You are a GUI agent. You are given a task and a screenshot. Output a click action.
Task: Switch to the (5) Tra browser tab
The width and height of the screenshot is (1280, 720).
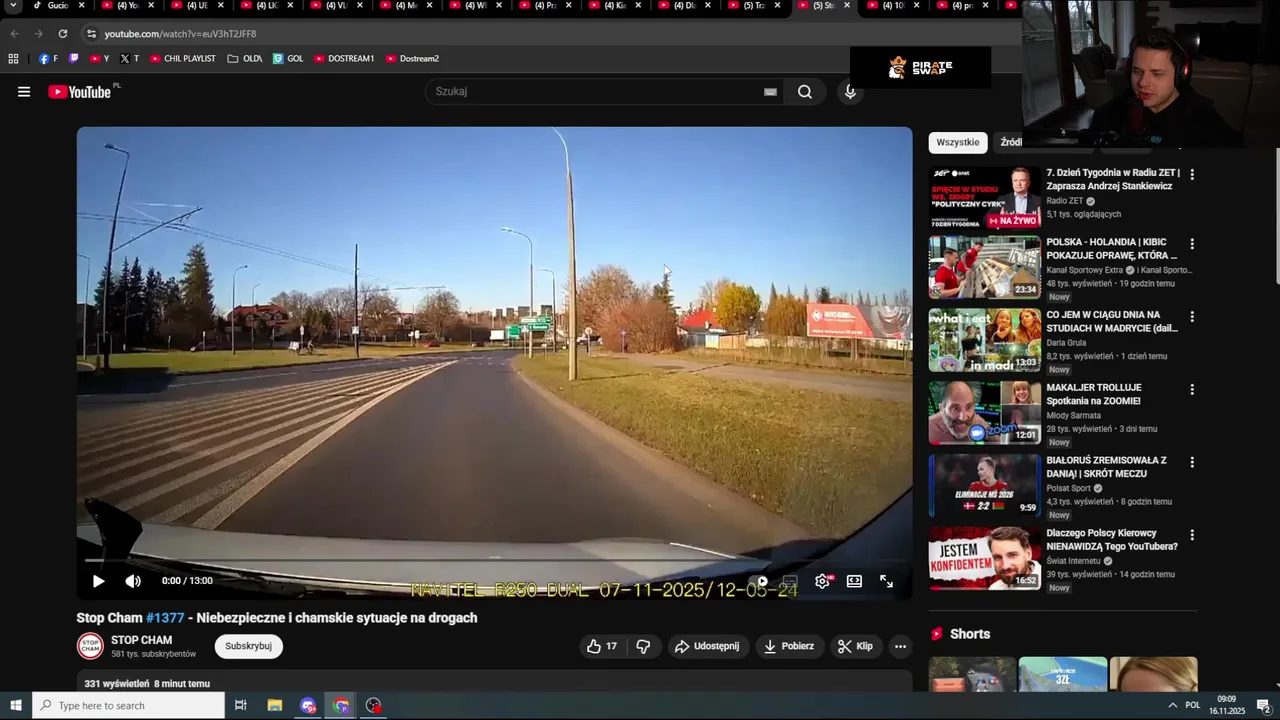[754, 6]
